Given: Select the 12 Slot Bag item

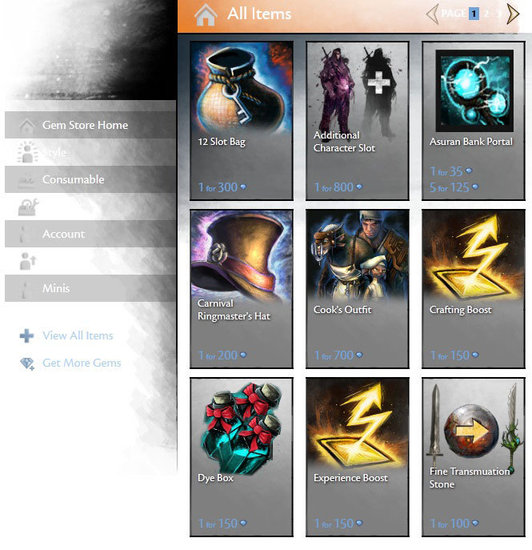Looking at the screenshot, I should click(241, 121).
